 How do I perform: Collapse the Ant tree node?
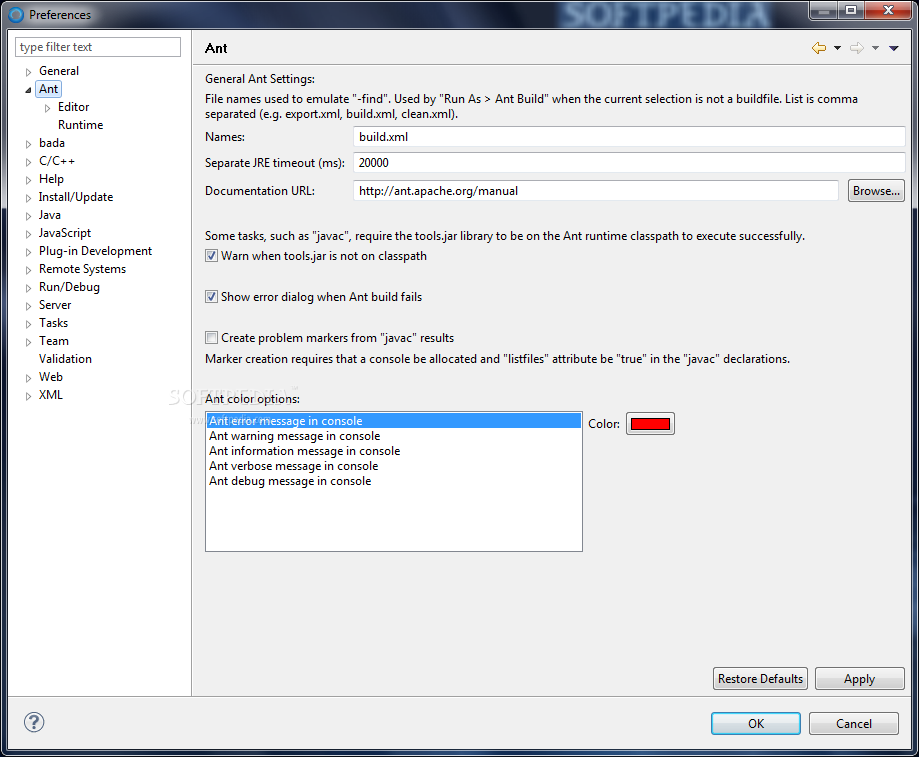pyautogui.click(x=28, y=90)
